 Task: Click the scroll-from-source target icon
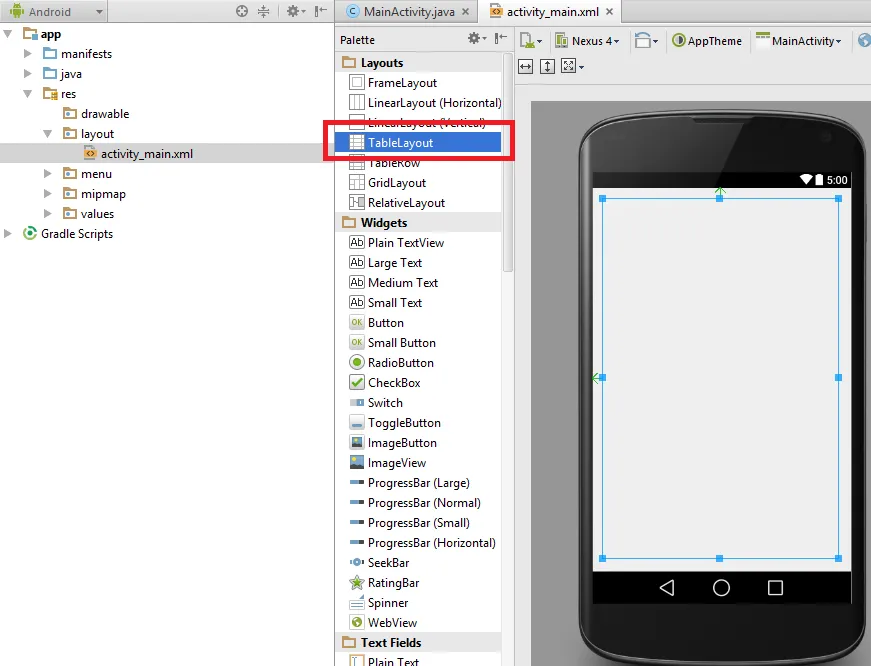(242, 12)
